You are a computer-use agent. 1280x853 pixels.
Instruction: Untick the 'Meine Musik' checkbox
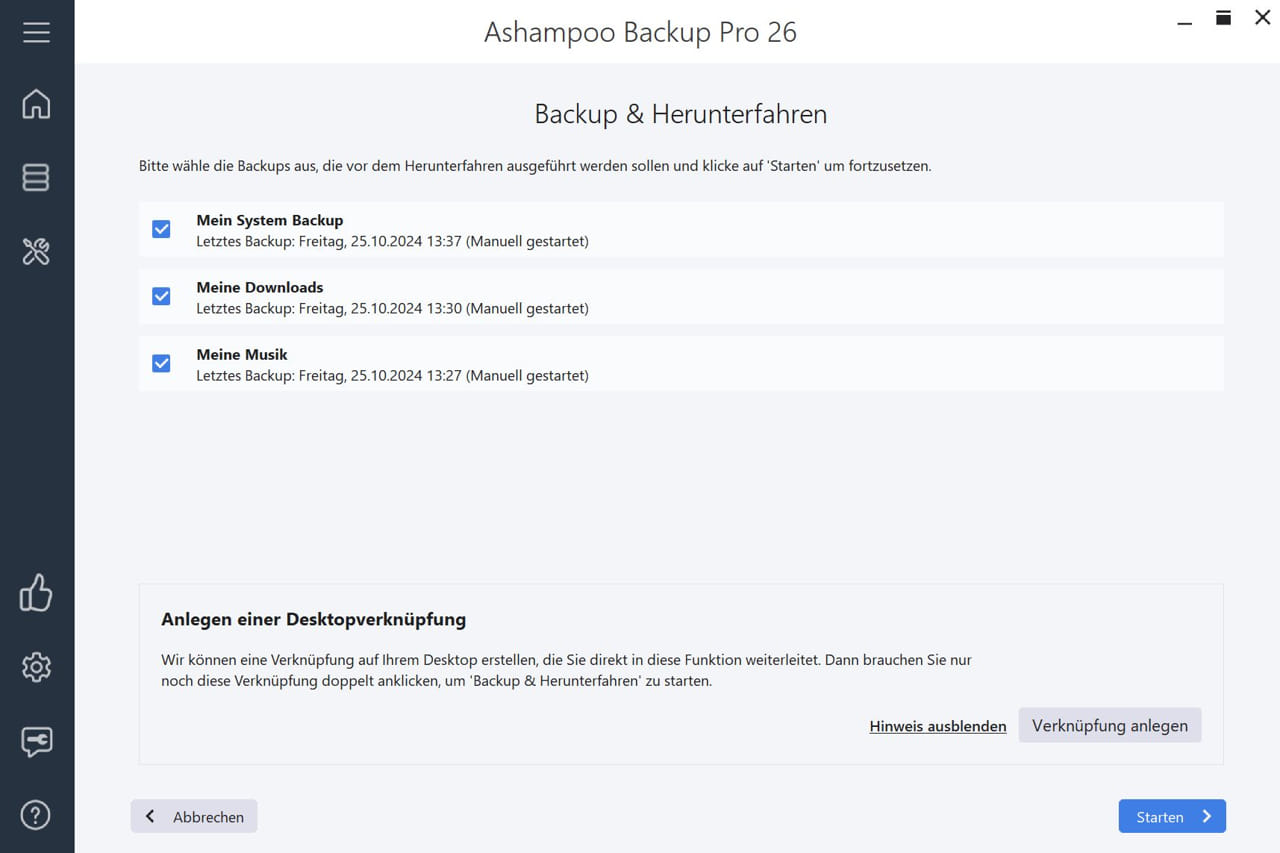pyautogui.click(x=161, y=363)
